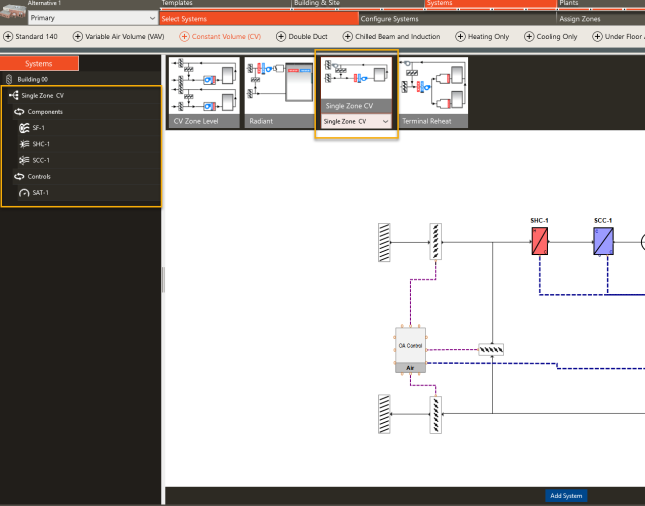The image size is (645, 506).
Task: Select the CV Zone Level system thumbnail
Action: point(204,92)
